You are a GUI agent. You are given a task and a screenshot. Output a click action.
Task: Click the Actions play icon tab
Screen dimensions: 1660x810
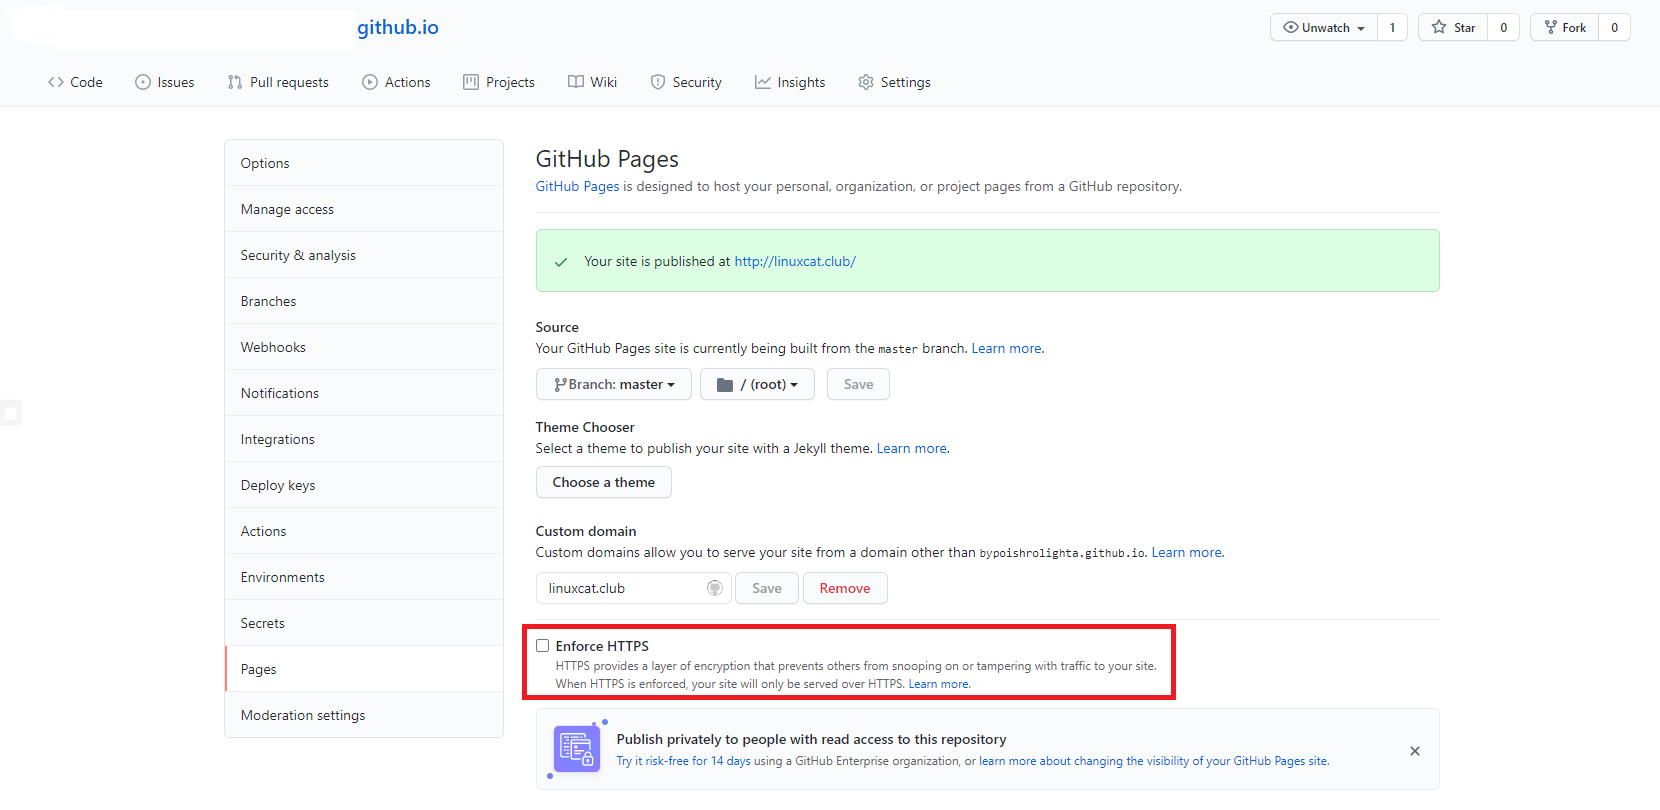coord(370,82)
